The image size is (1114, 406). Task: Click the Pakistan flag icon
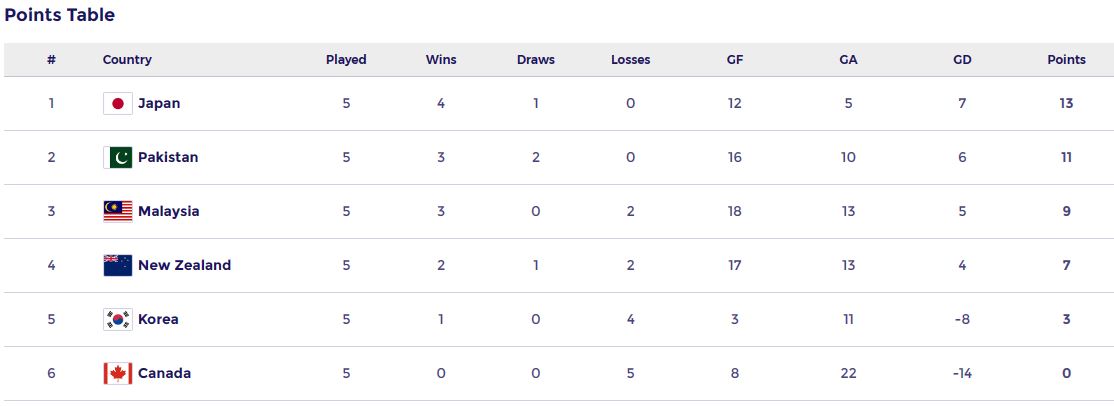[x=117, y=158]
